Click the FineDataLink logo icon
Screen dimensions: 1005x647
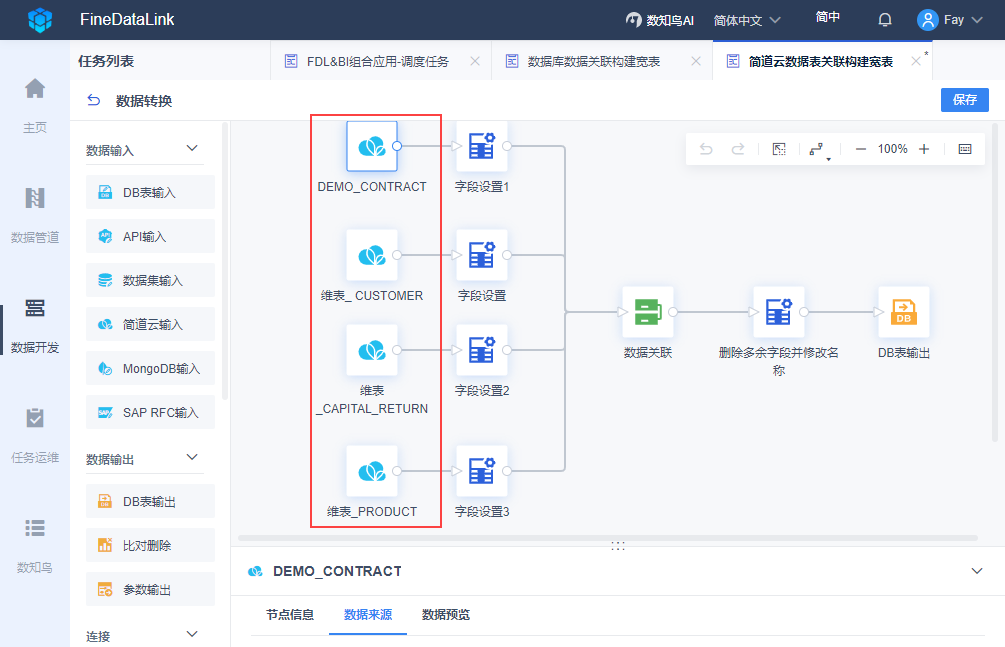40,20
